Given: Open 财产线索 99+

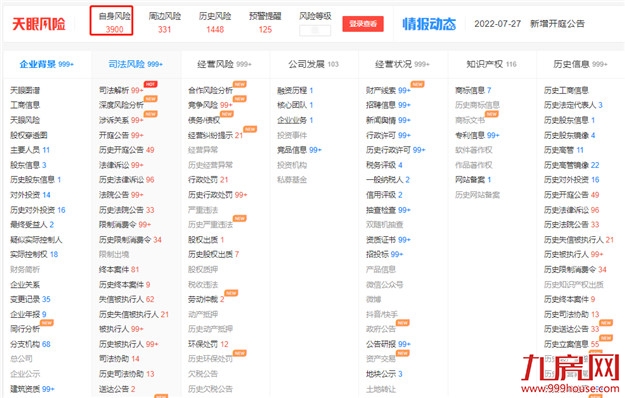Looking at the screenshot, I should click(x=388, y=90).
